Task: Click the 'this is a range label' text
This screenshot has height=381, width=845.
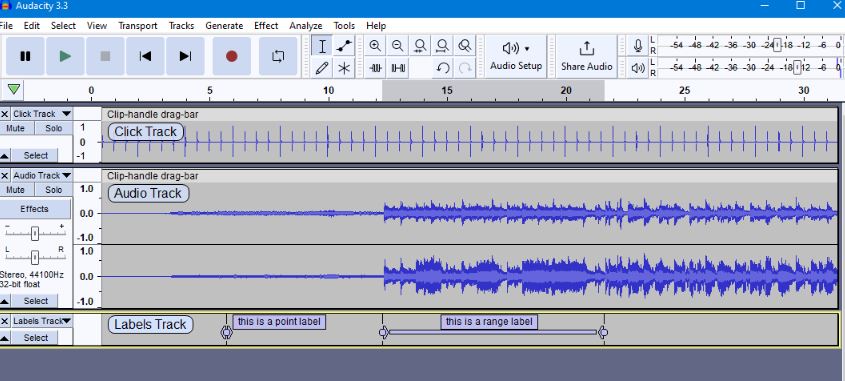Action: [489, 322]
